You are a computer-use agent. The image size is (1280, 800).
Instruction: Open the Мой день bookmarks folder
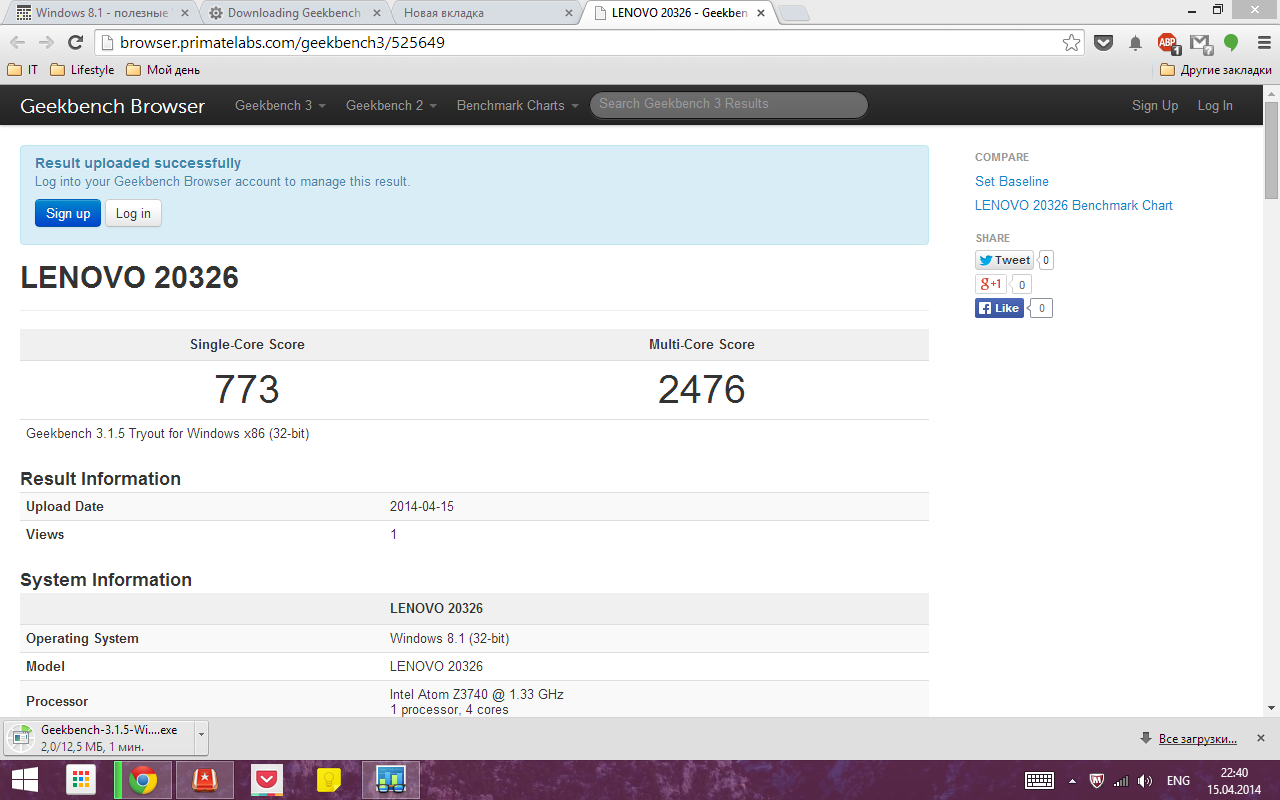click(163, 70)
